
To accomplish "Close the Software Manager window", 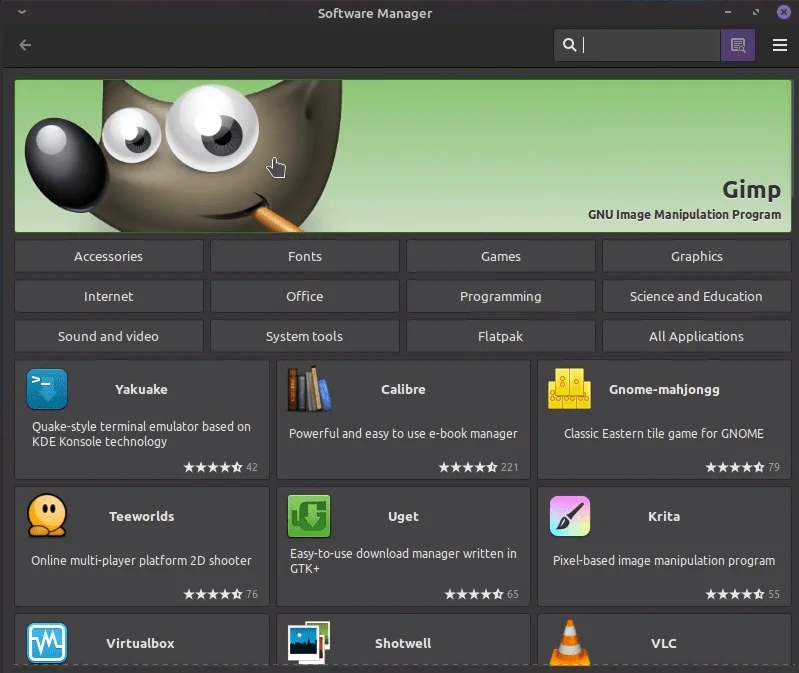I will click(x=784, y=12).
